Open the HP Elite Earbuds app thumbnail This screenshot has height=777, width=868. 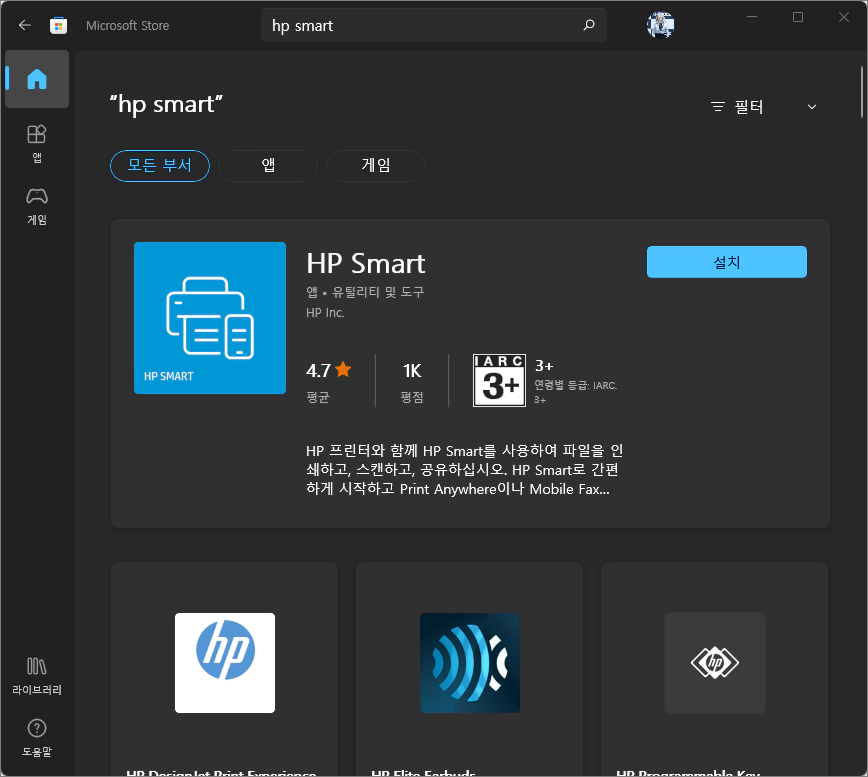click(470, 662)
